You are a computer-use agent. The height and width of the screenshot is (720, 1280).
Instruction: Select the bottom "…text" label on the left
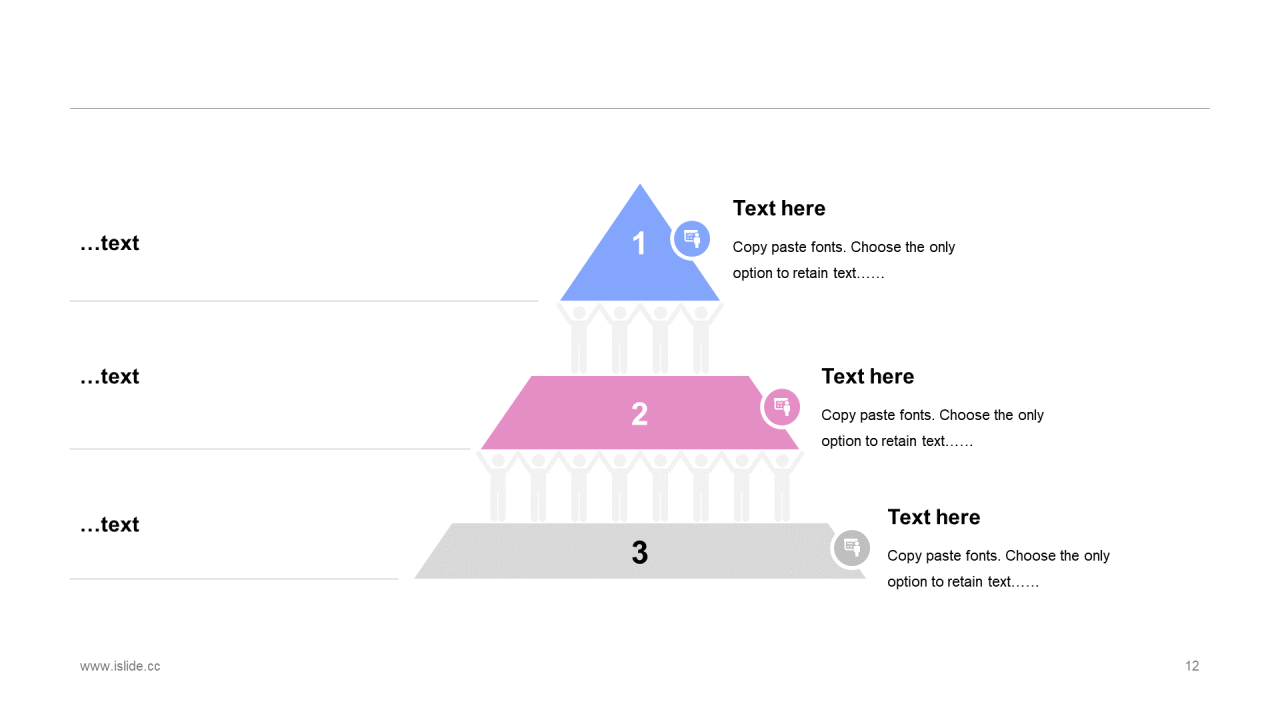click(110, 524)
